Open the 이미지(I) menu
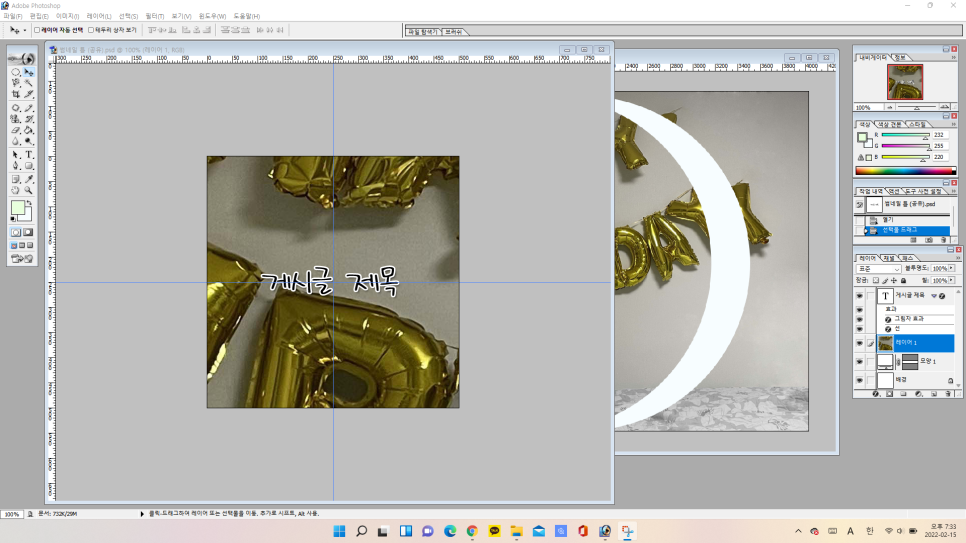 coord(67,16)
